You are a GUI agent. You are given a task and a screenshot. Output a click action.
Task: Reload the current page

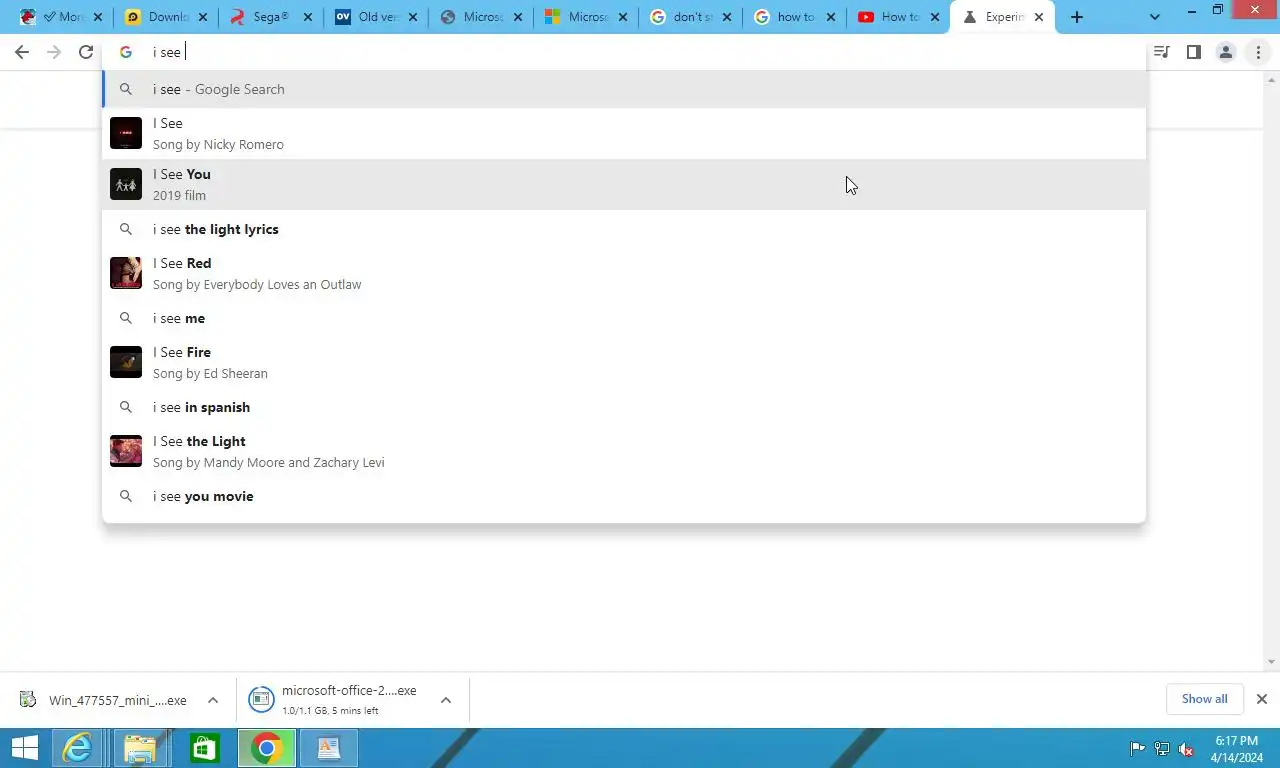click(x=86, y=52)
